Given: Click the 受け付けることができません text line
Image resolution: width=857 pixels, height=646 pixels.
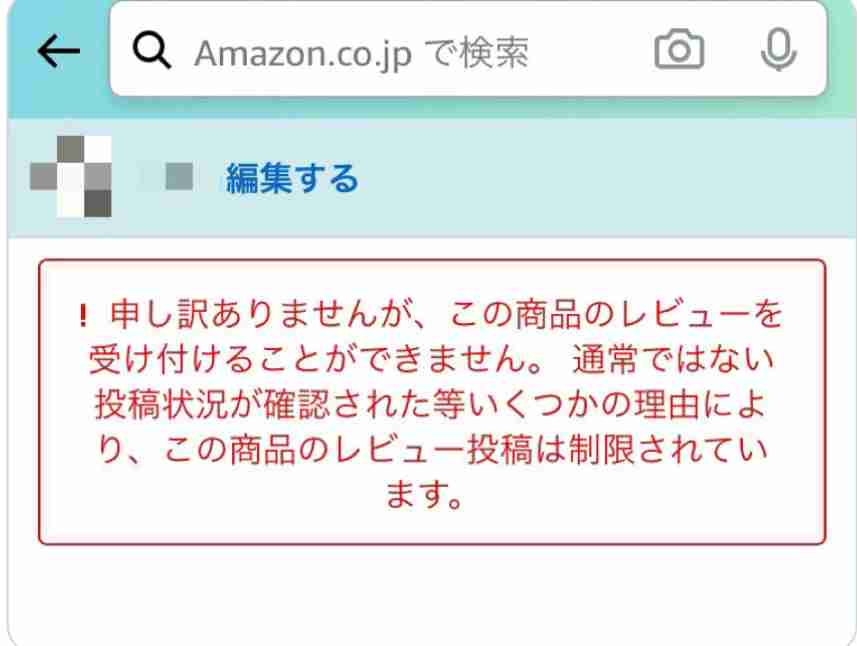Looking at the screenshot, I should [x=316, y=360].
